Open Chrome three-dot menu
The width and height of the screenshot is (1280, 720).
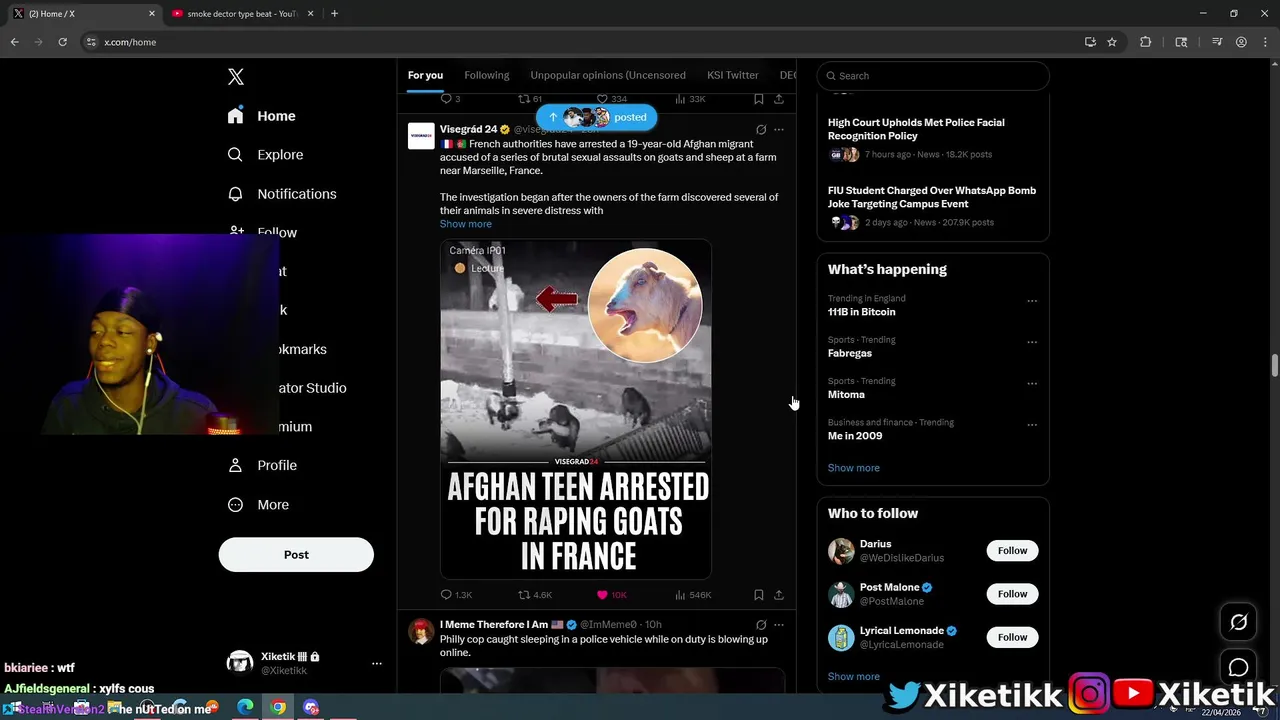click(x=1264, y=42)
